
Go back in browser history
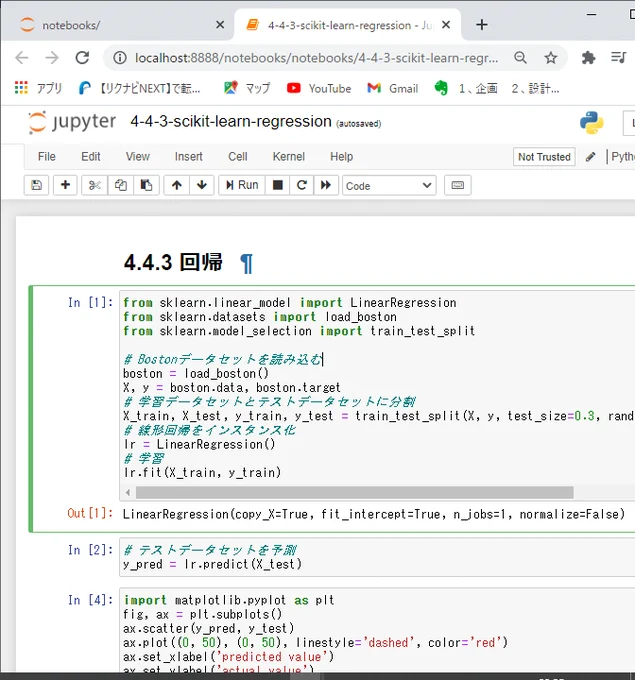(22, 58)
